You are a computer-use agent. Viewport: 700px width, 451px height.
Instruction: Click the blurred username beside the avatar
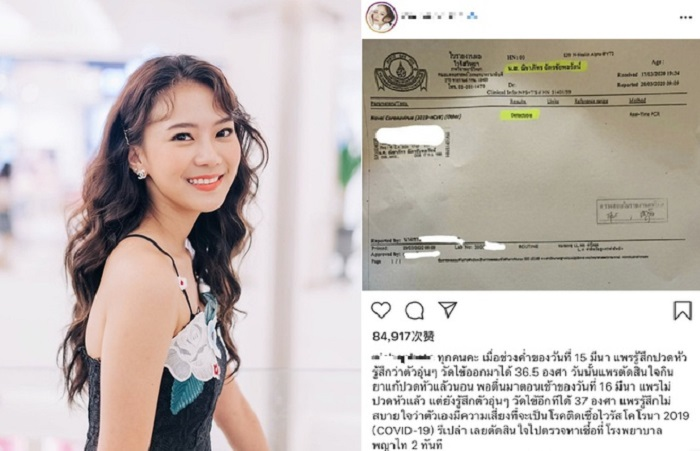[439, 17]
